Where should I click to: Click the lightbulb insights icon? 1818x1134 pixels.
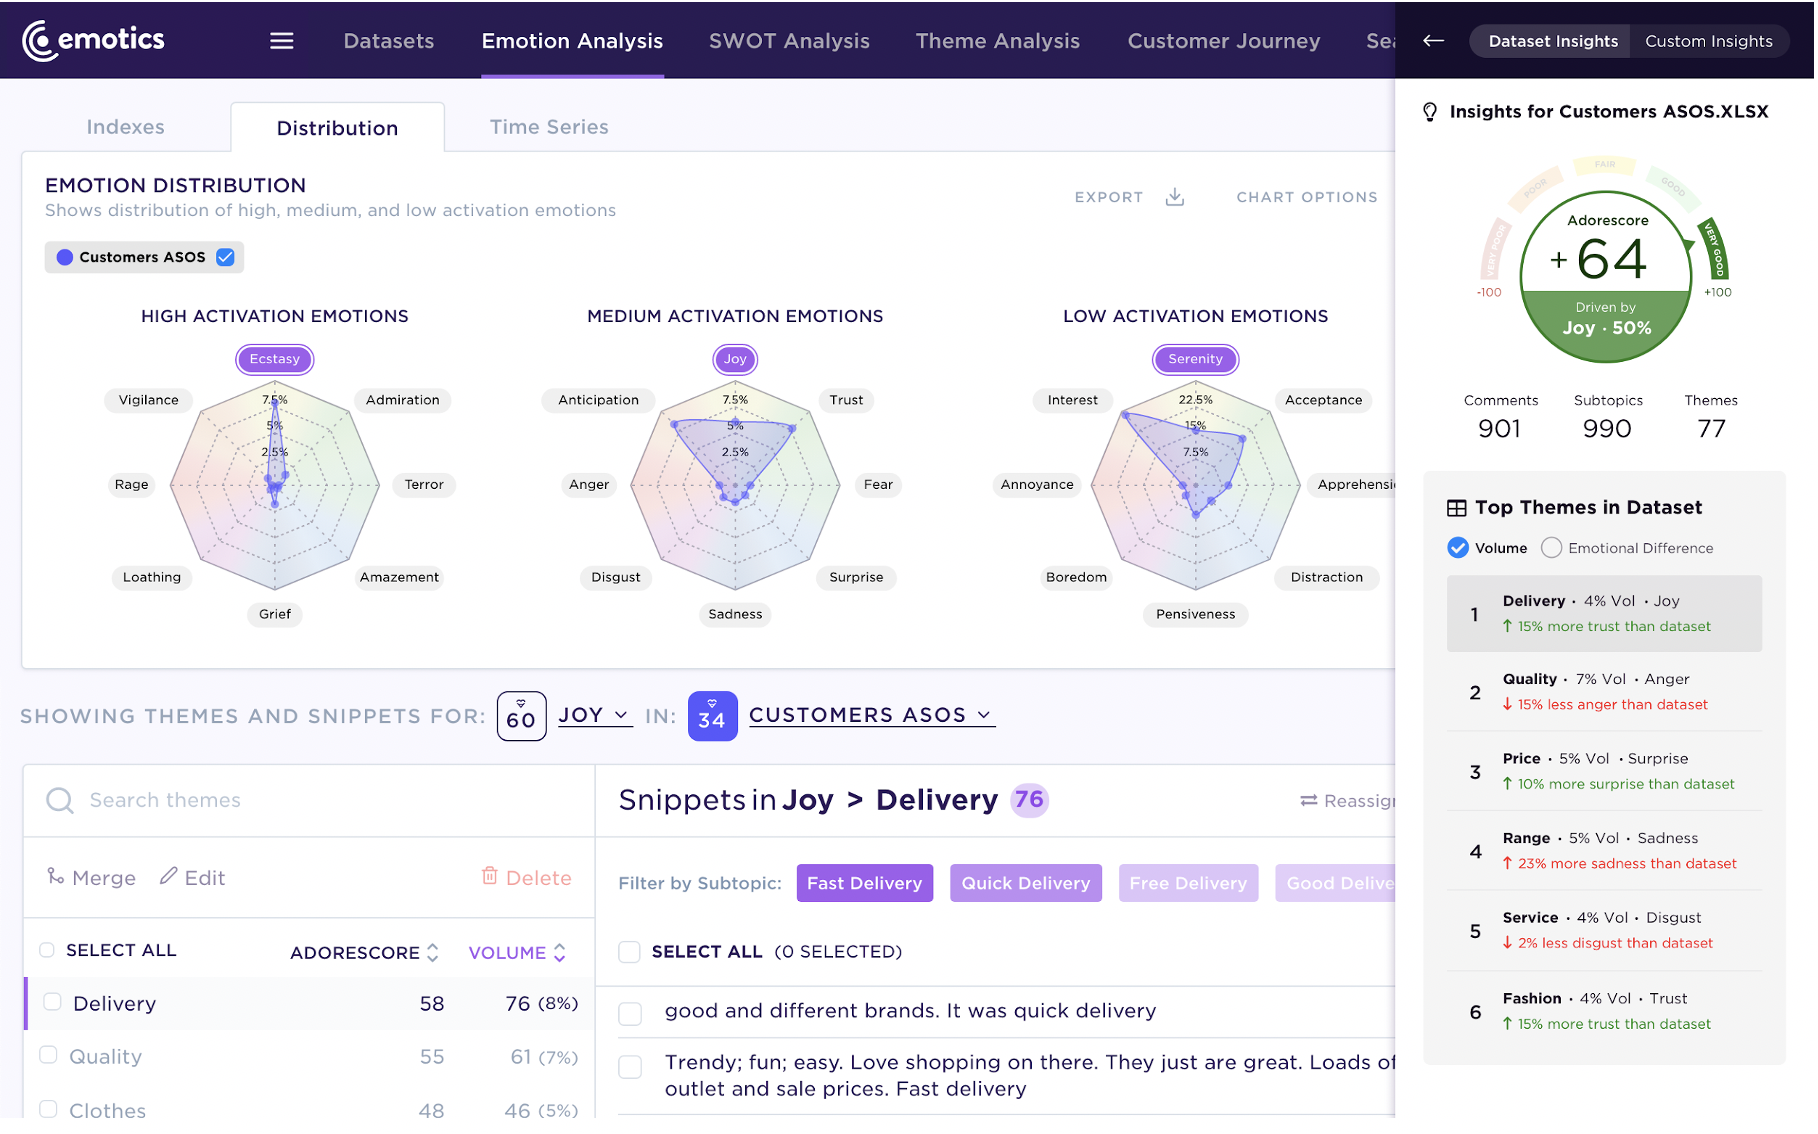pyautogui.click(x=1430, y=112)
